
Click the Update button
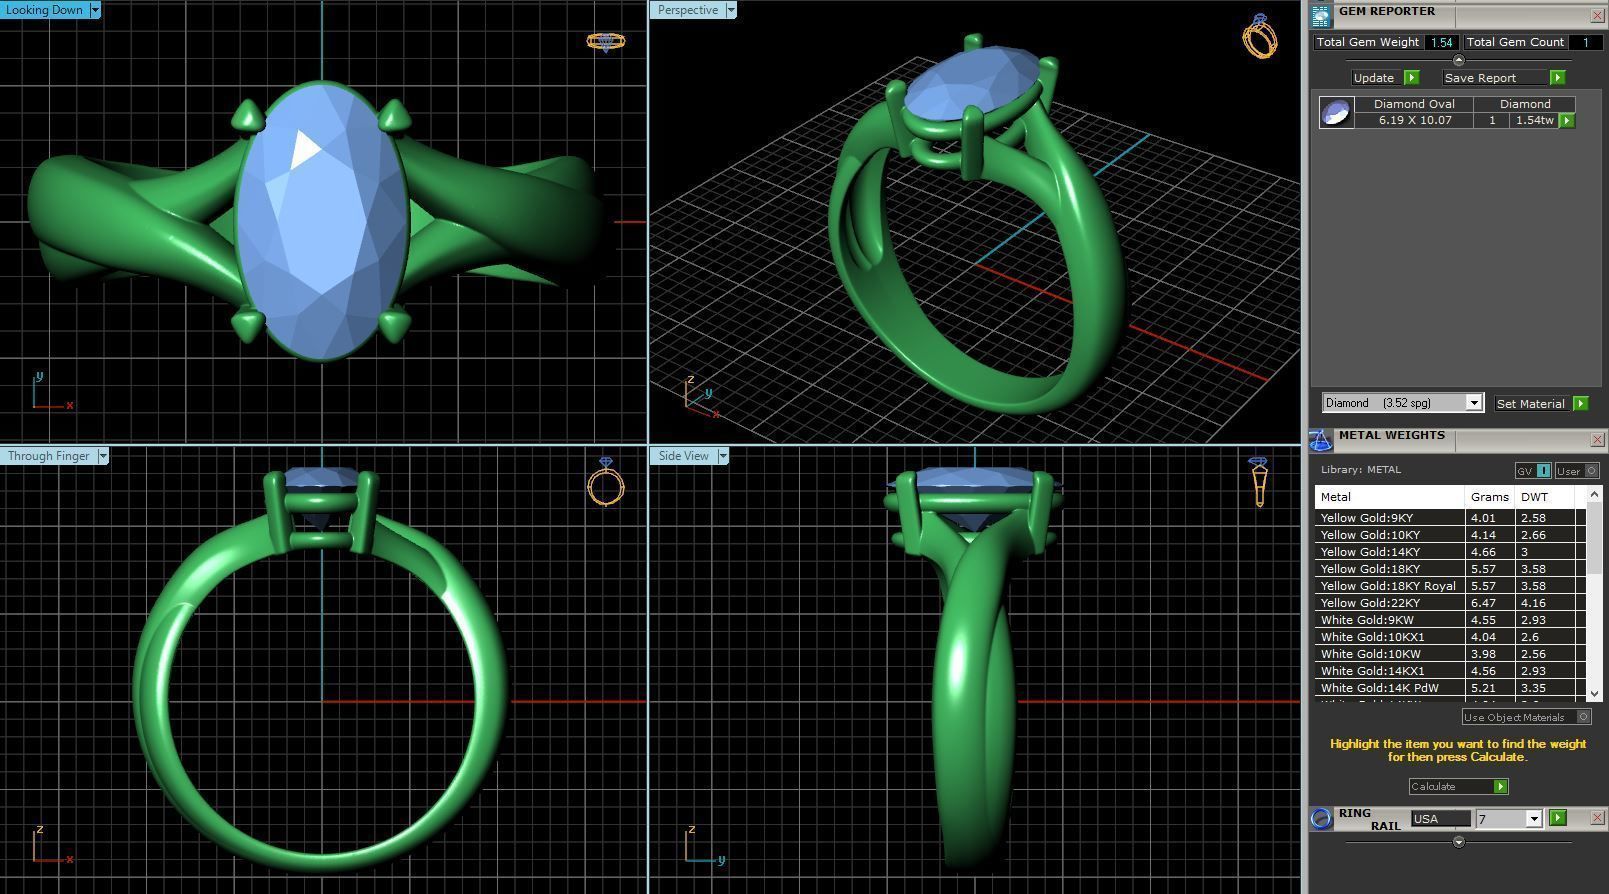1374,78
